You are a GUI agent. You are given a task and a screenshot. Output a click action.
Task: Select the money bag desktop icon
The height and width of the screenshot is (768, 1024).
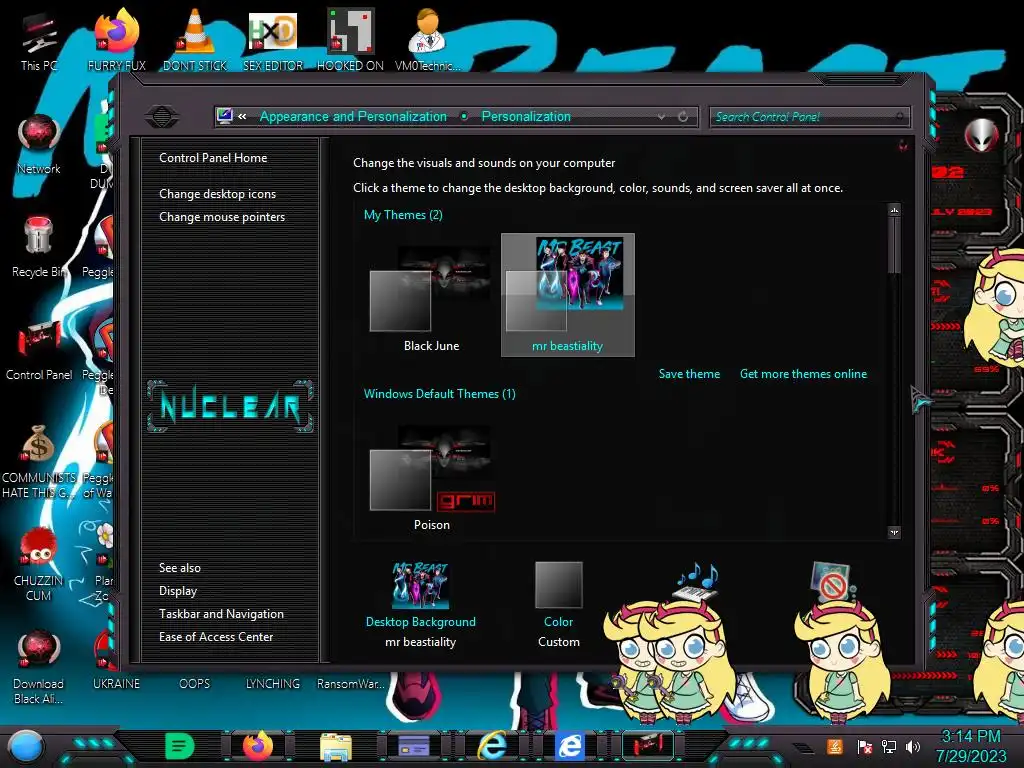(x=39, y=462)
